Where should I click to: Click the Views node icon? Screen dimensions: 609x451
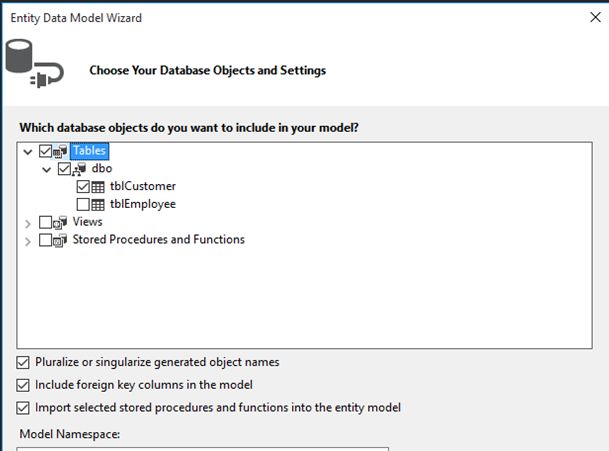(61, 222)
